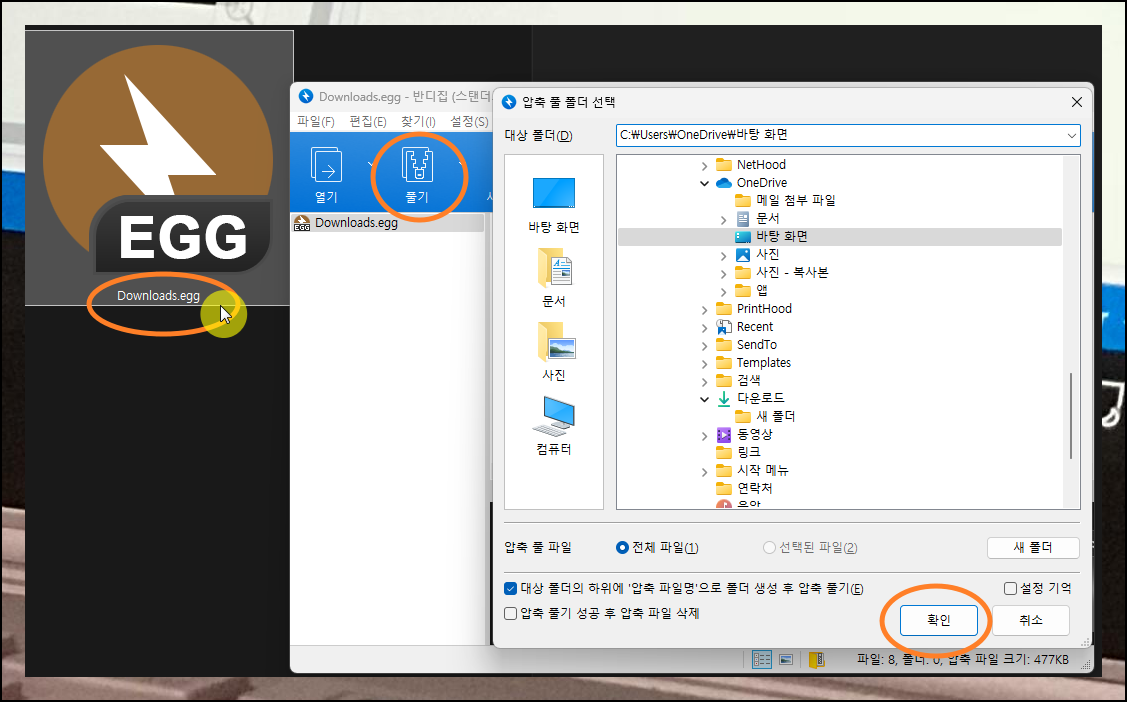The image size is (1127, 702).
Task: Click the large EGG file thumbnail labeled Downloads.egg
Action: pos(159,168)
